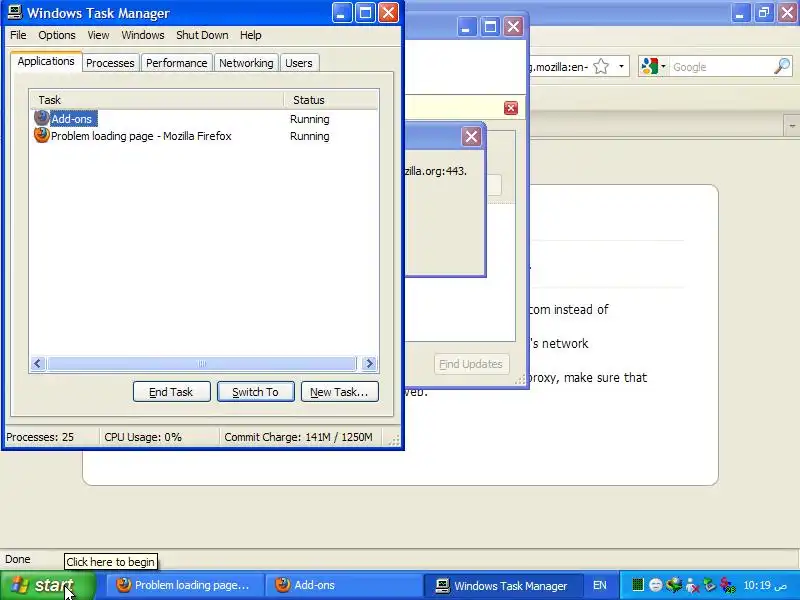Close the small dialog mentioning zilla.org:443
This screenshot has height=600, width=800.
pyautogui.click(x=471, y=136)
